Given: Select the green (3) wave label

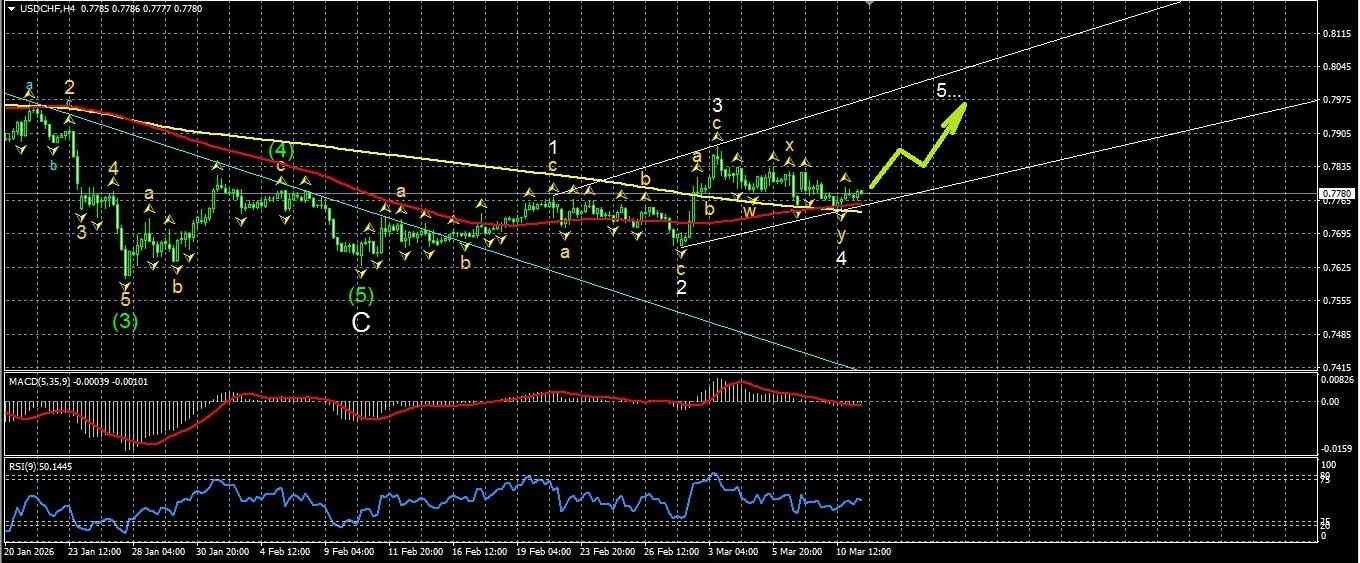Looking at the screenshot, I should 125,321.
